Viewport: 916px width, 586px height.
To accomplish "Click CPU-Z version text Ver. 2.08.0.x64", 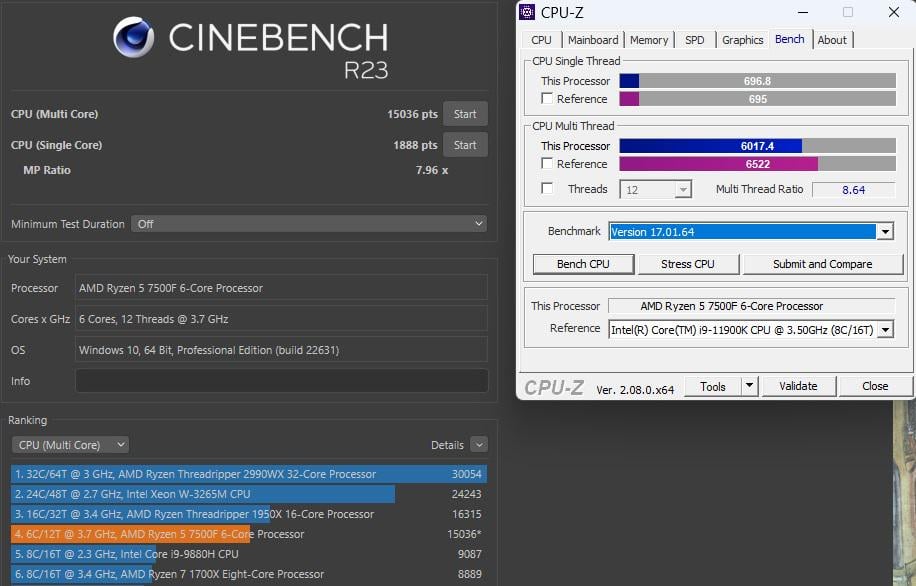I will pos(635,390).
